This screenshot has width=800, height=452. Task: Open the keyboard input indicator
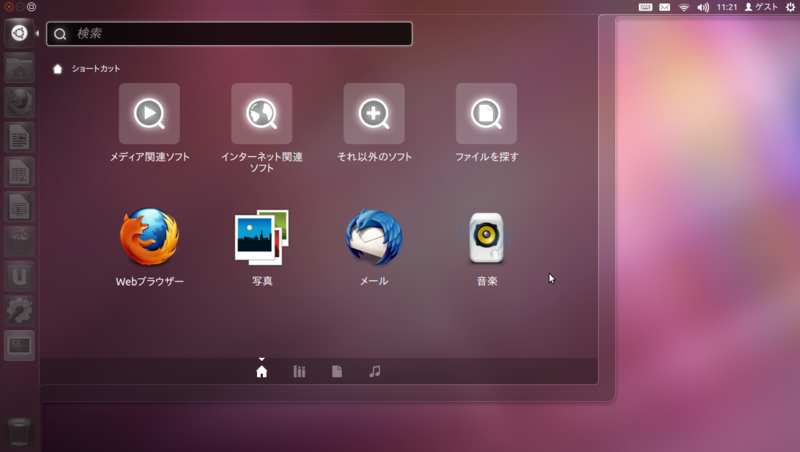pos(645,7)
